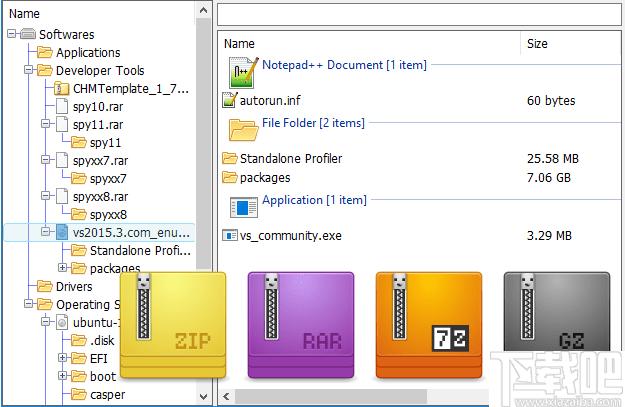
Task: Click Application [1 item] group header
Action: click(x=314, y=200)
